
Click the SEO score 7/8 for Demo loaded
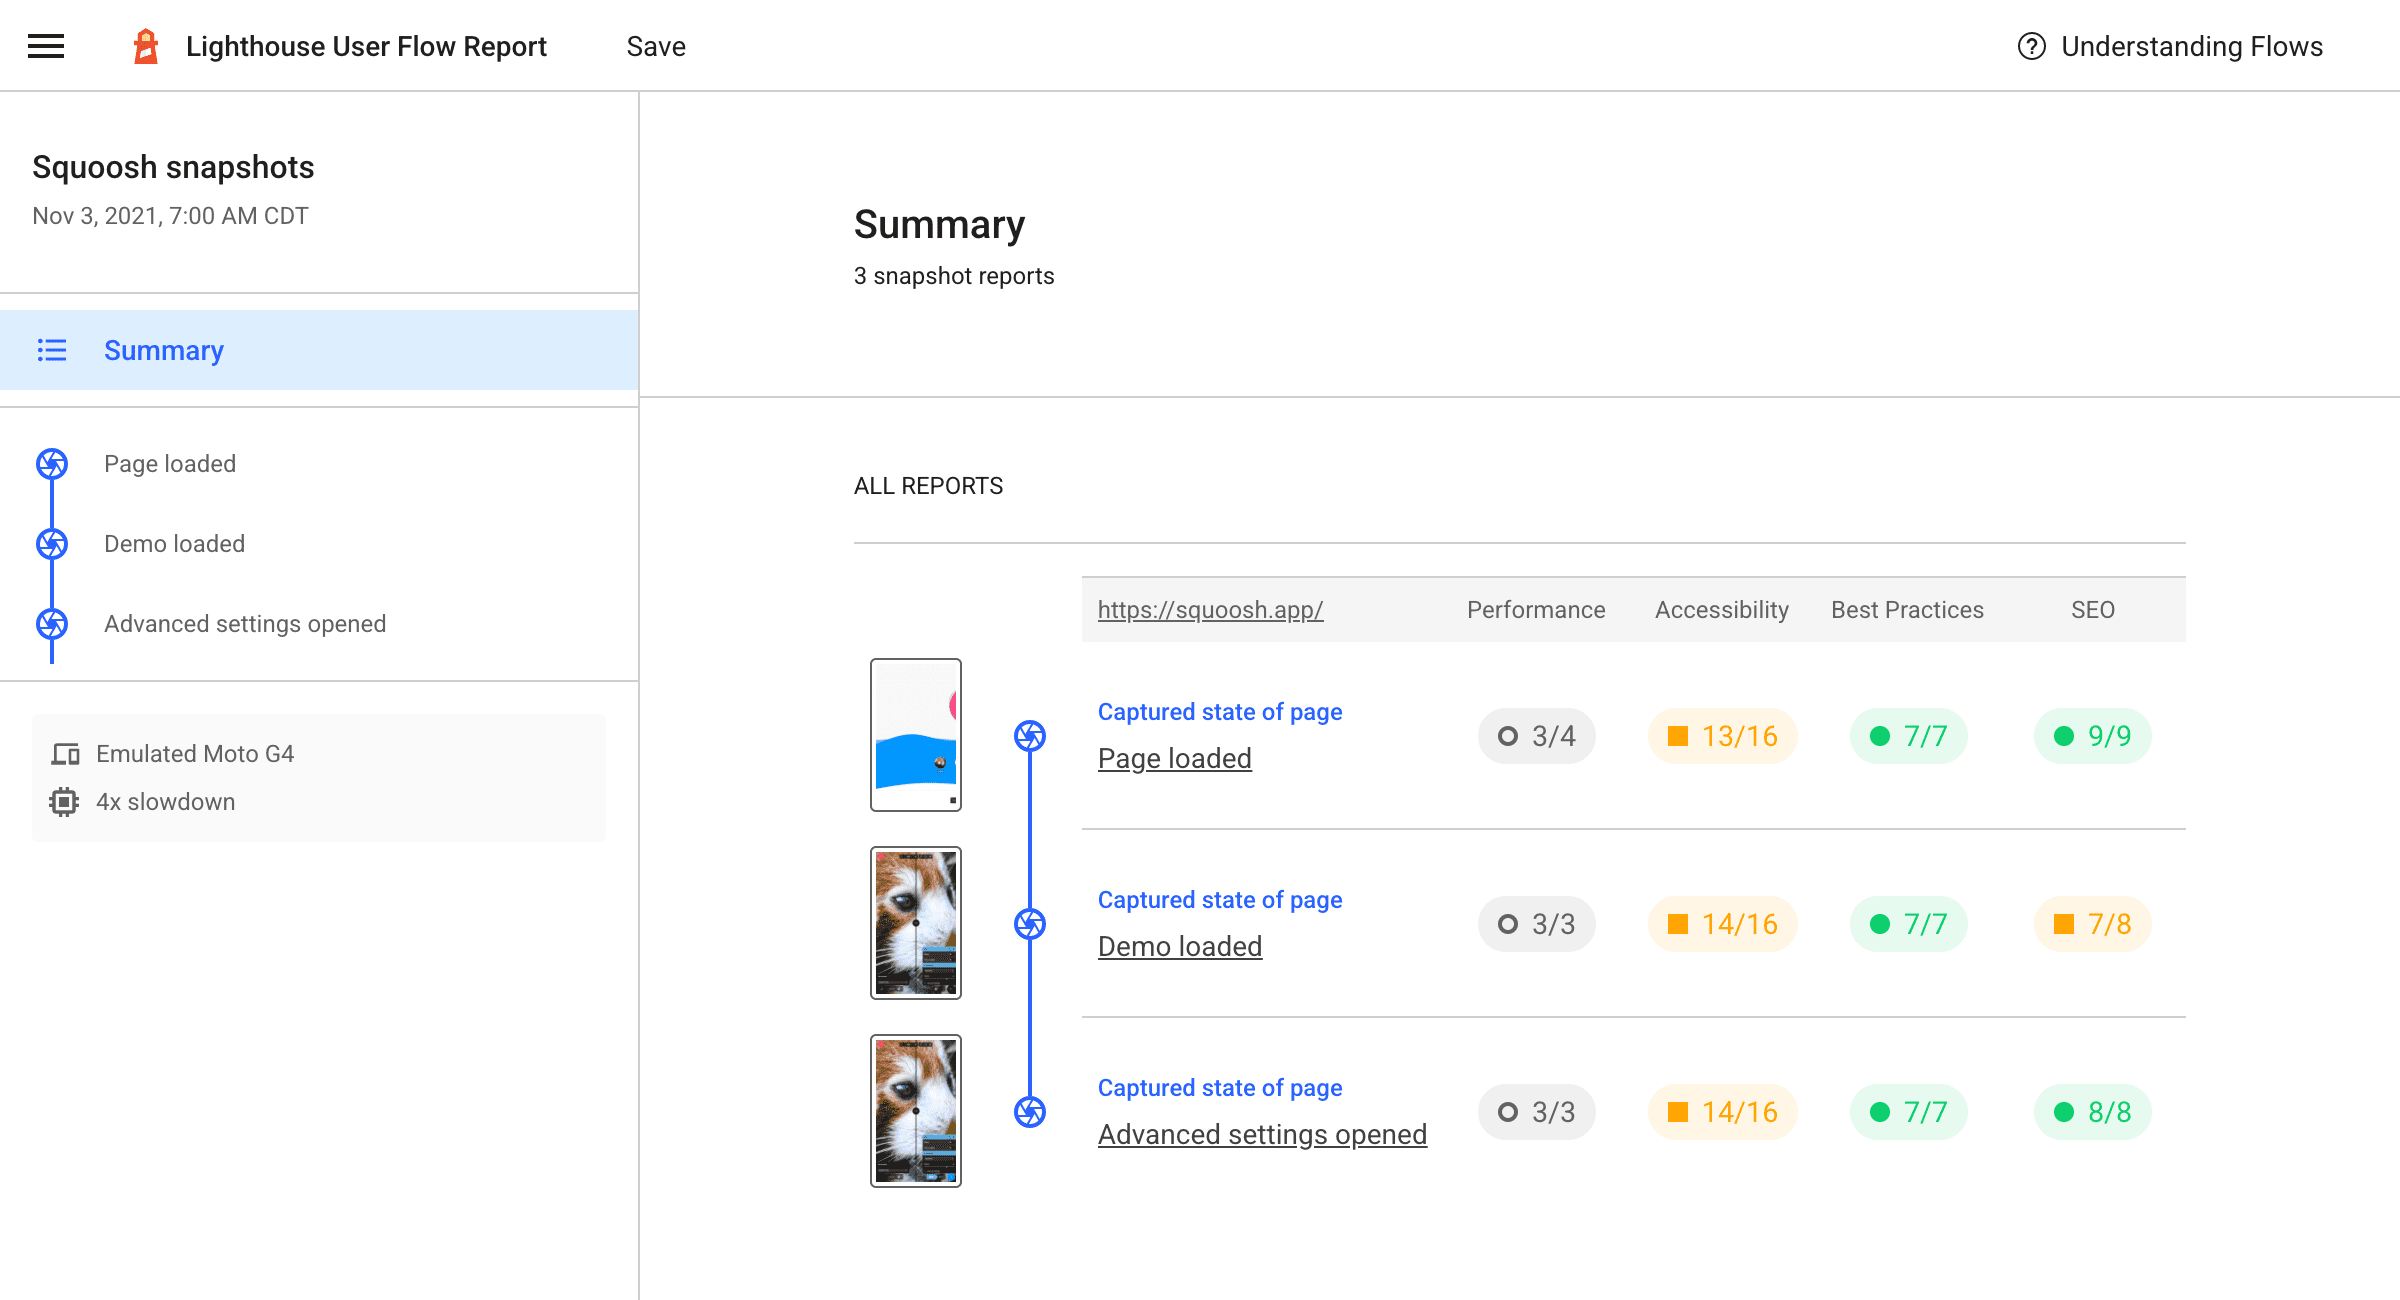2090,922
